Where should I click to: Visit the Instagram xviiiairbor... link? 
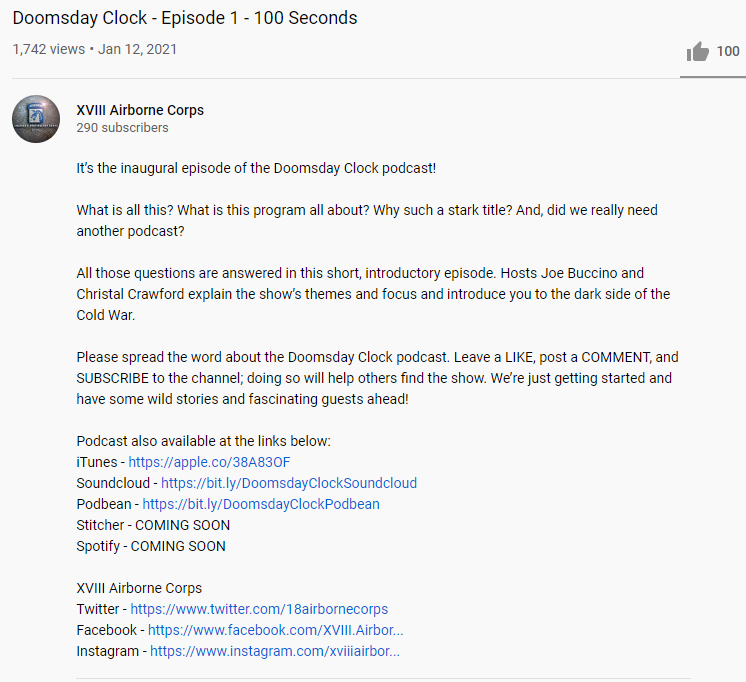(x=275, y=651)
